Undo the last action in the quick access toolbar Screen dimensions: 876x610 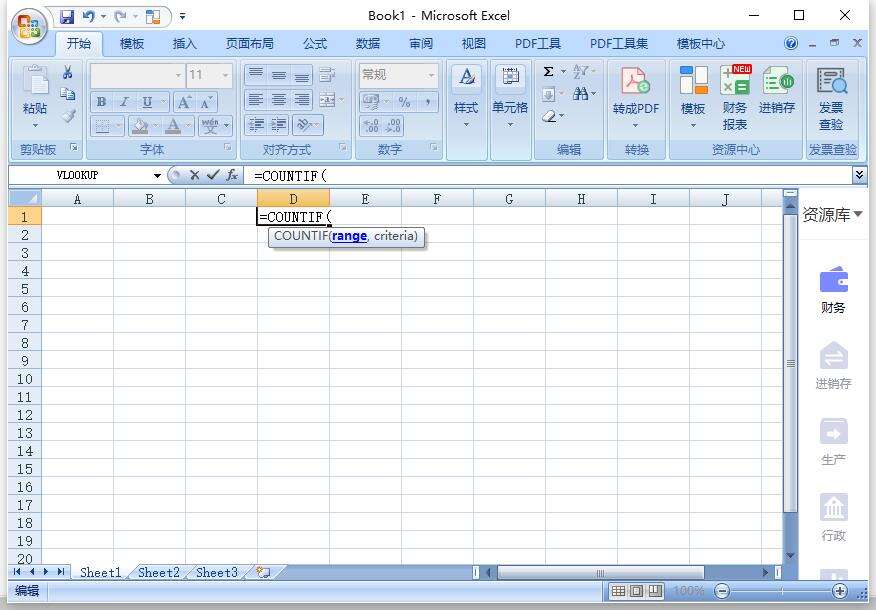tap(88, 17)
